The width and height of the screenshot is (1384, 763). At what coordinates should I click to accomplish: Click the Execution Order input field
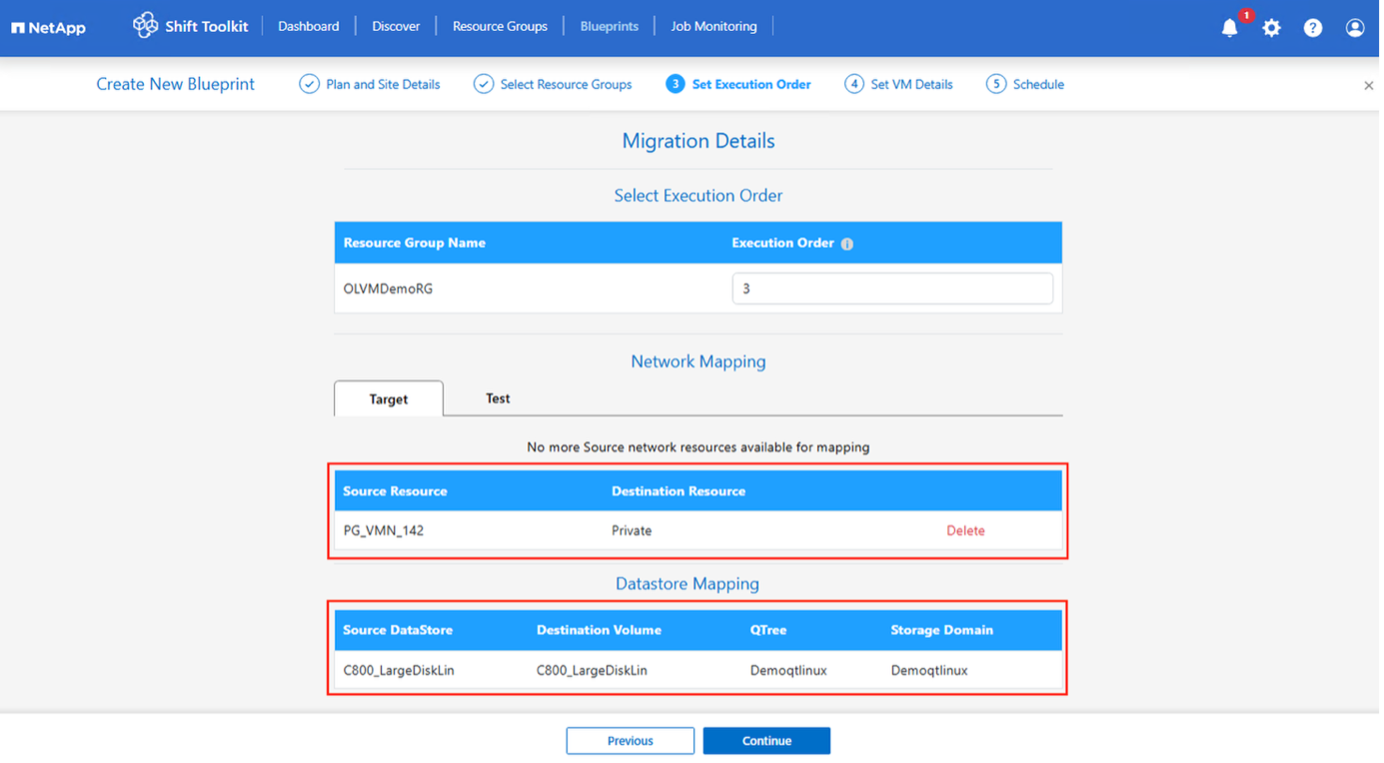[x=892, y=288]
